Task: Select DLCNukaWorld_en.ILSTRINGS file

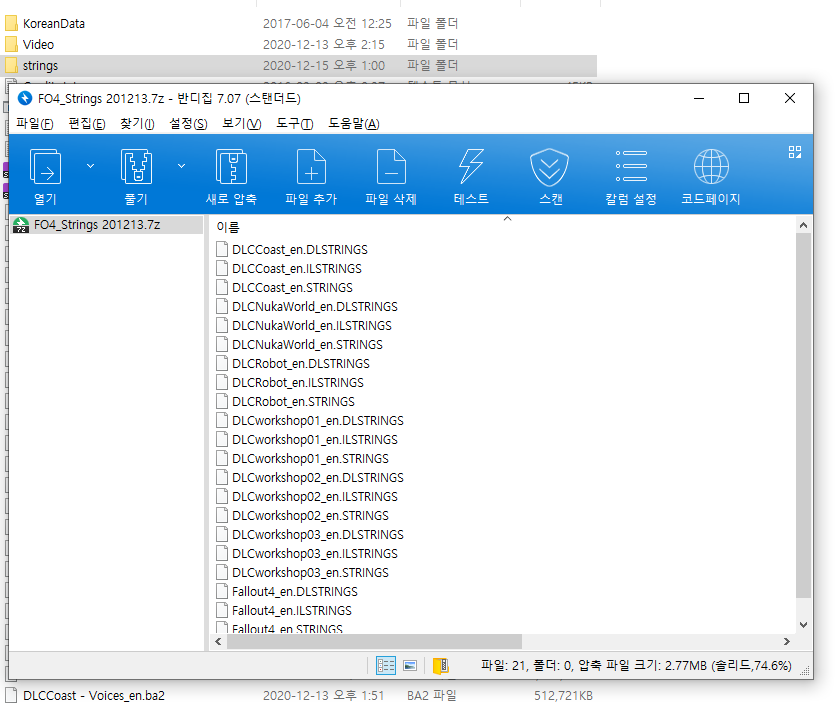Action: [312, 326]
